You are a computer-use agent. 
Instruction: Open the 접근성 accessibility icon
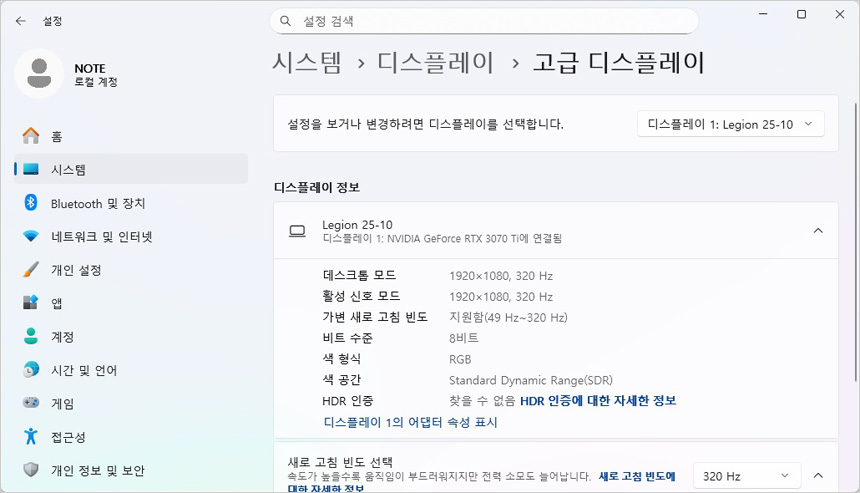31,437
